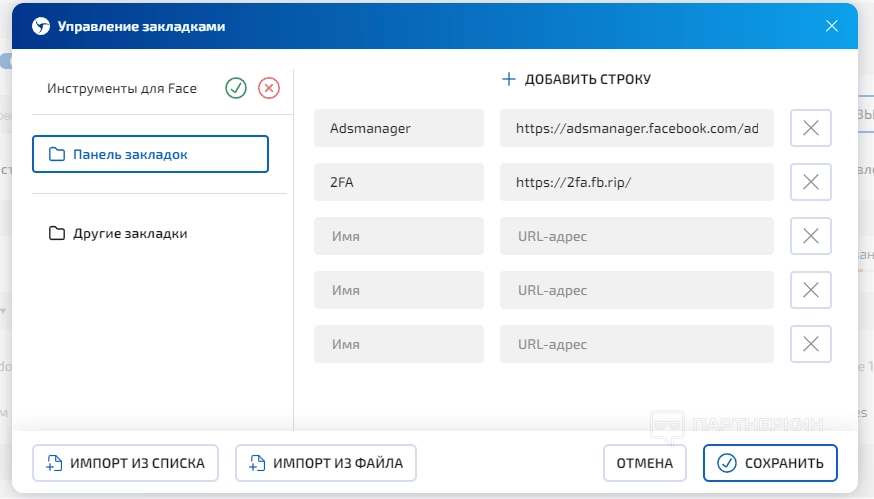Delete the last empty bookmark row
874x499 pixels.
[811, 344]
